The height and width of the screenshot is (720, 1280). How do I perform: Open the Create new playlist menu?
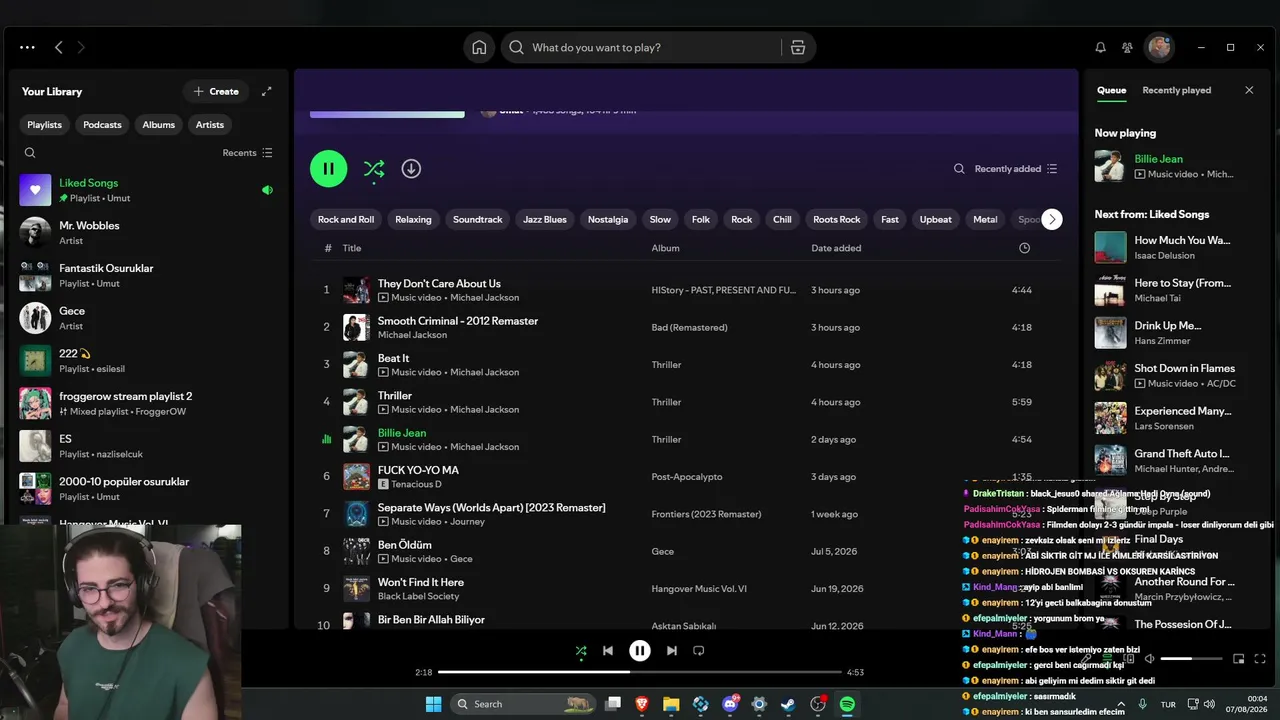coord(215,91)
